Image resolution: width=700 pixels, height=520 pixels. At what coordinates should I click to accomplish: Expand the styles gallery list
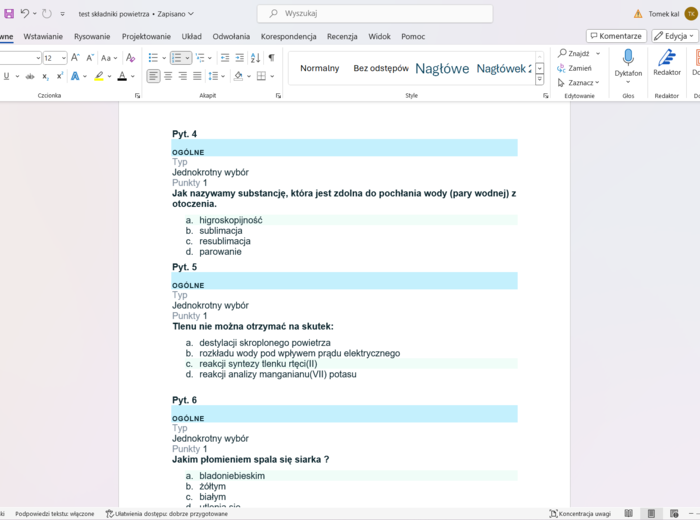[540, 81]
